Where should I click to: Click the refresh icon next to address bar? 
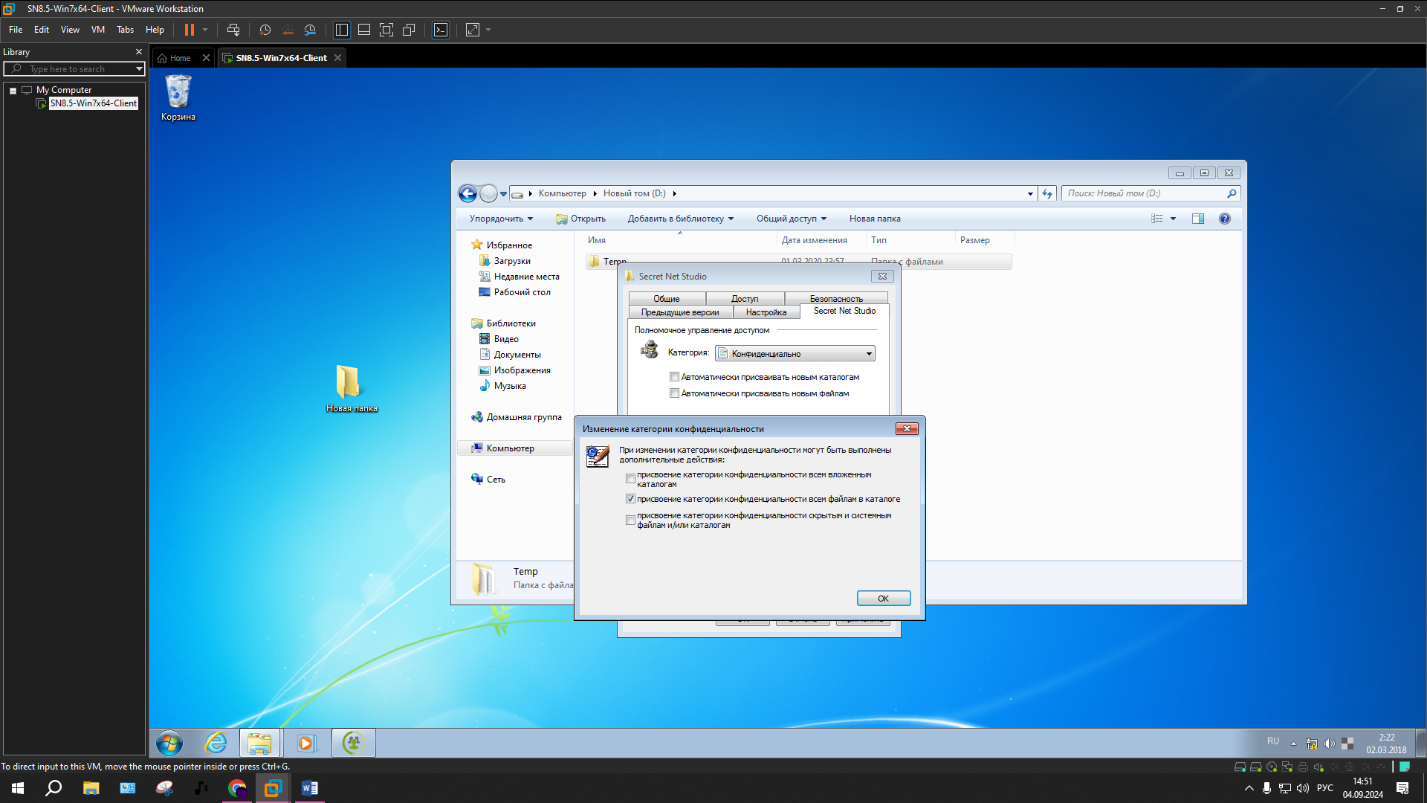(1047, 194)
